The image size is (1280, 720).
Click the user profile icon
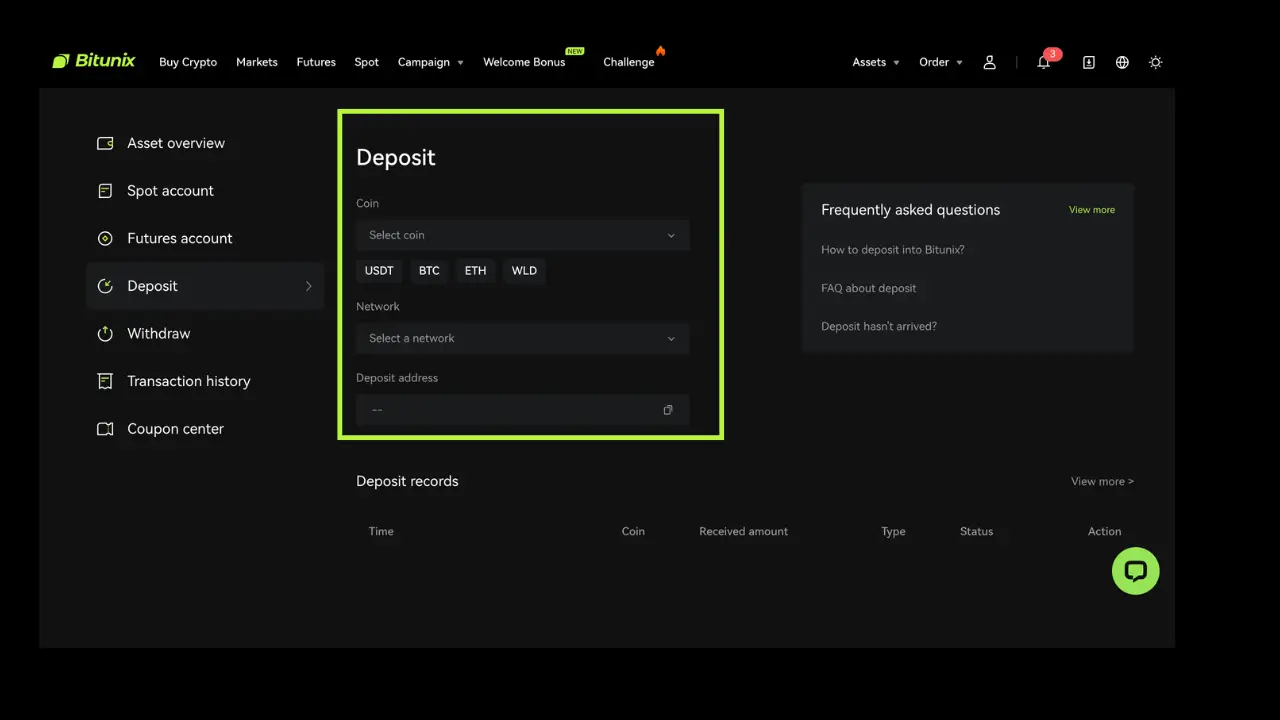(x=990, y=62)
